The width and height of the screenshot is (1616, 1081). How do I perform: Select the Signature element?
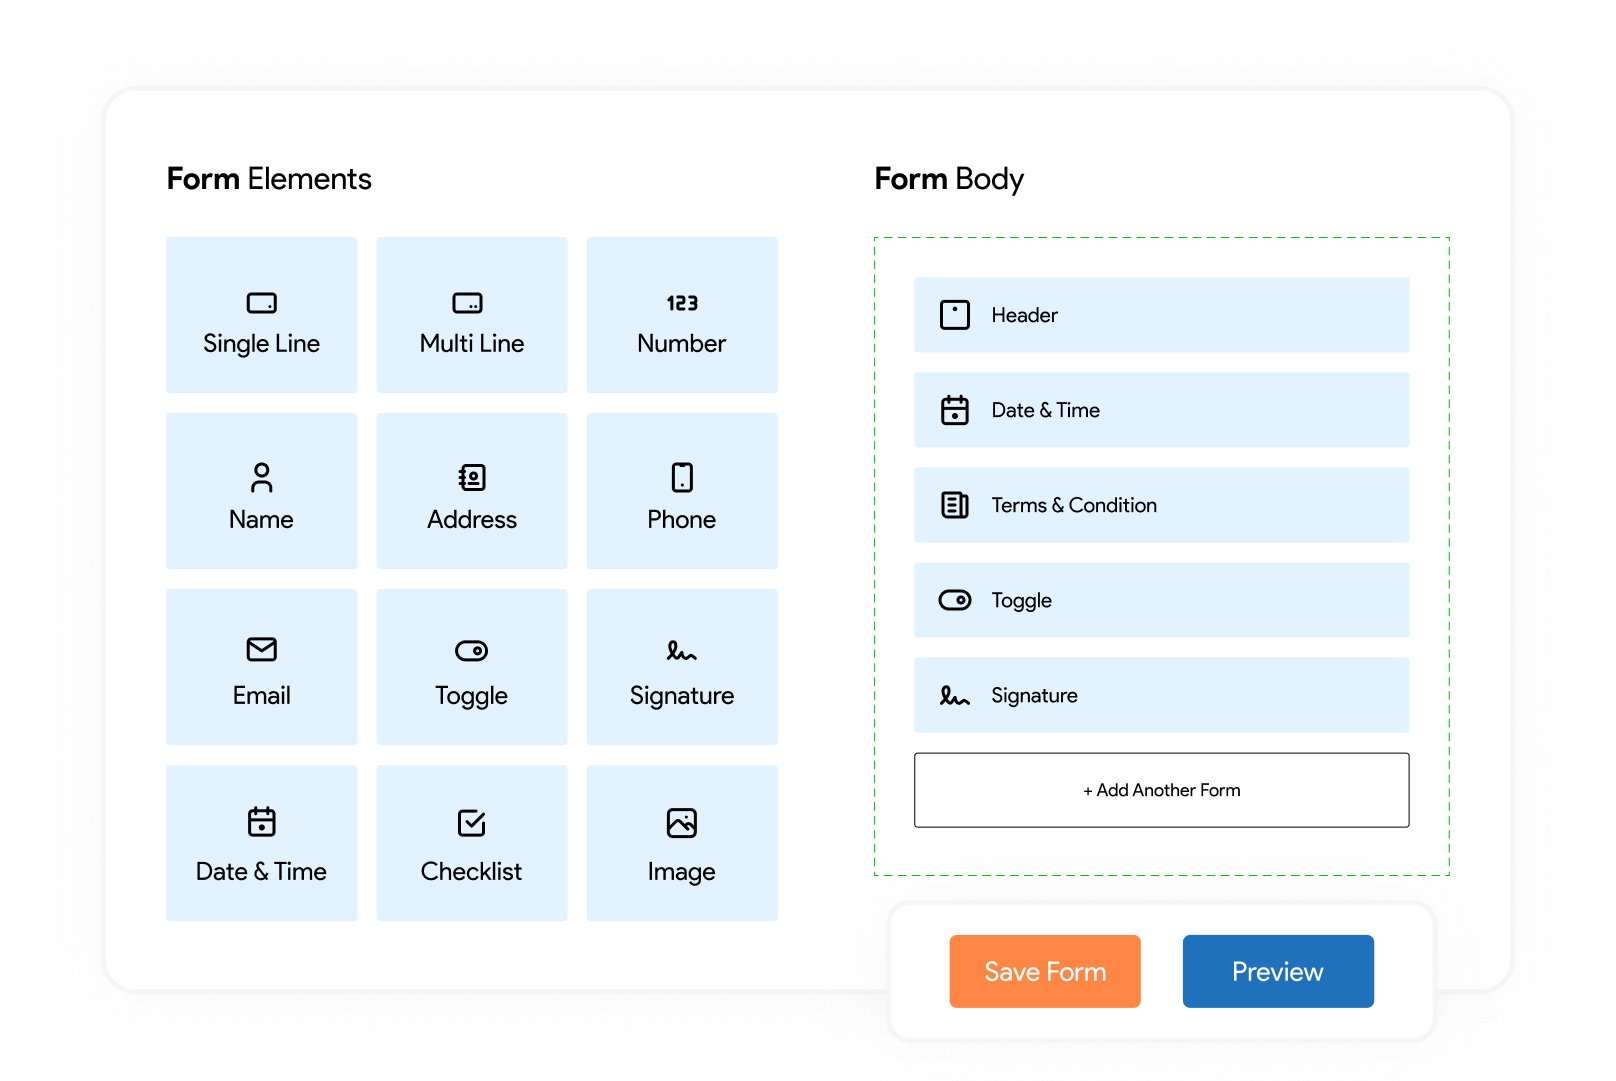[x=681, y=666]
